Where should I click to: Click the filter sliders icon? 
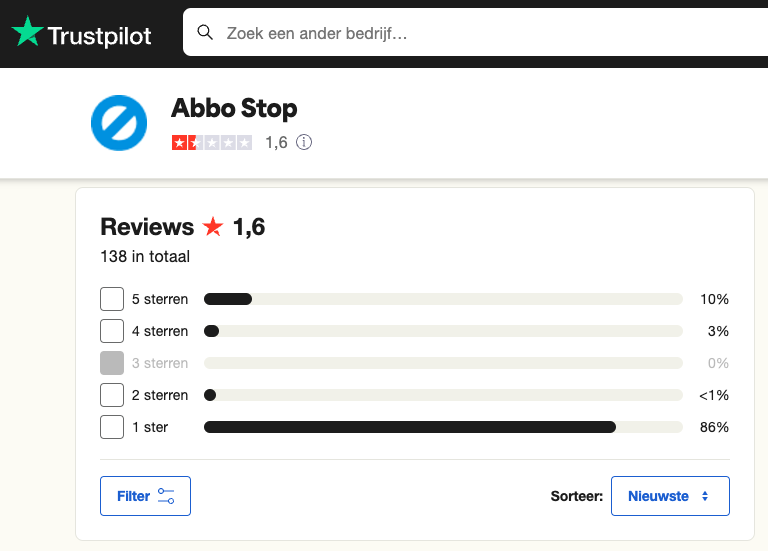tap(166, 496)
